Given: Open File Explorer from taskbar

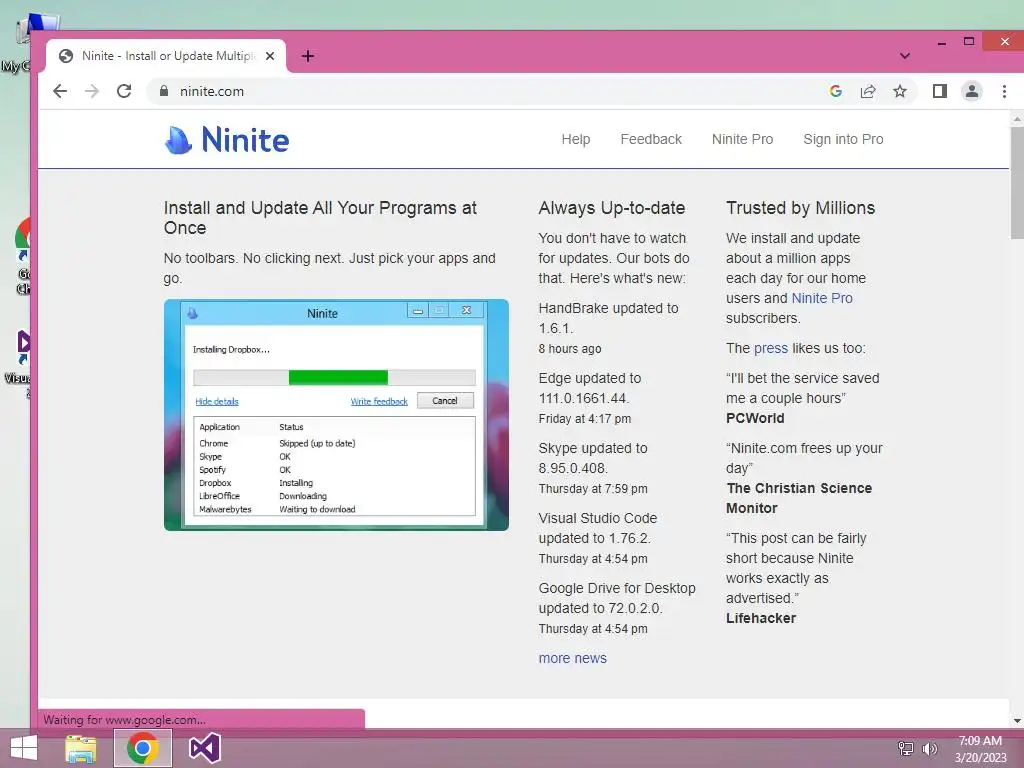Looking at the screenshot, I should tap(81, 748).
